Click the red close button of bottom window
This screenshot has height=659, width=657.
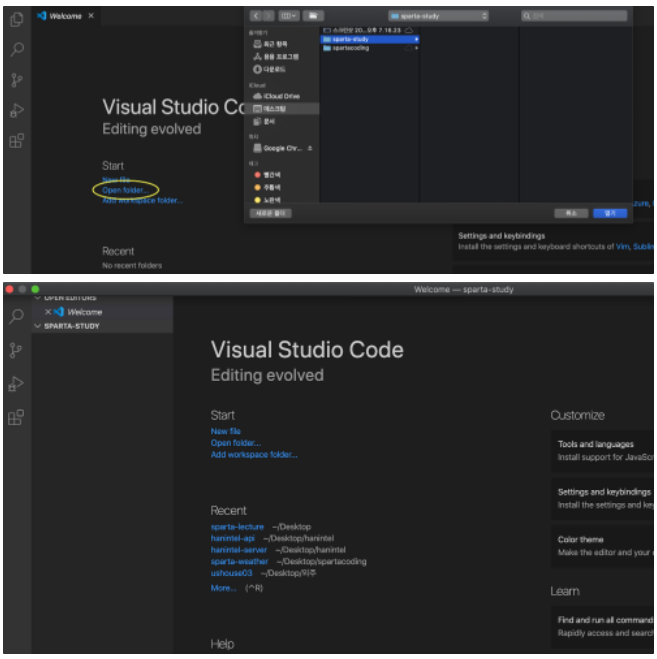(x=10, y=289)
